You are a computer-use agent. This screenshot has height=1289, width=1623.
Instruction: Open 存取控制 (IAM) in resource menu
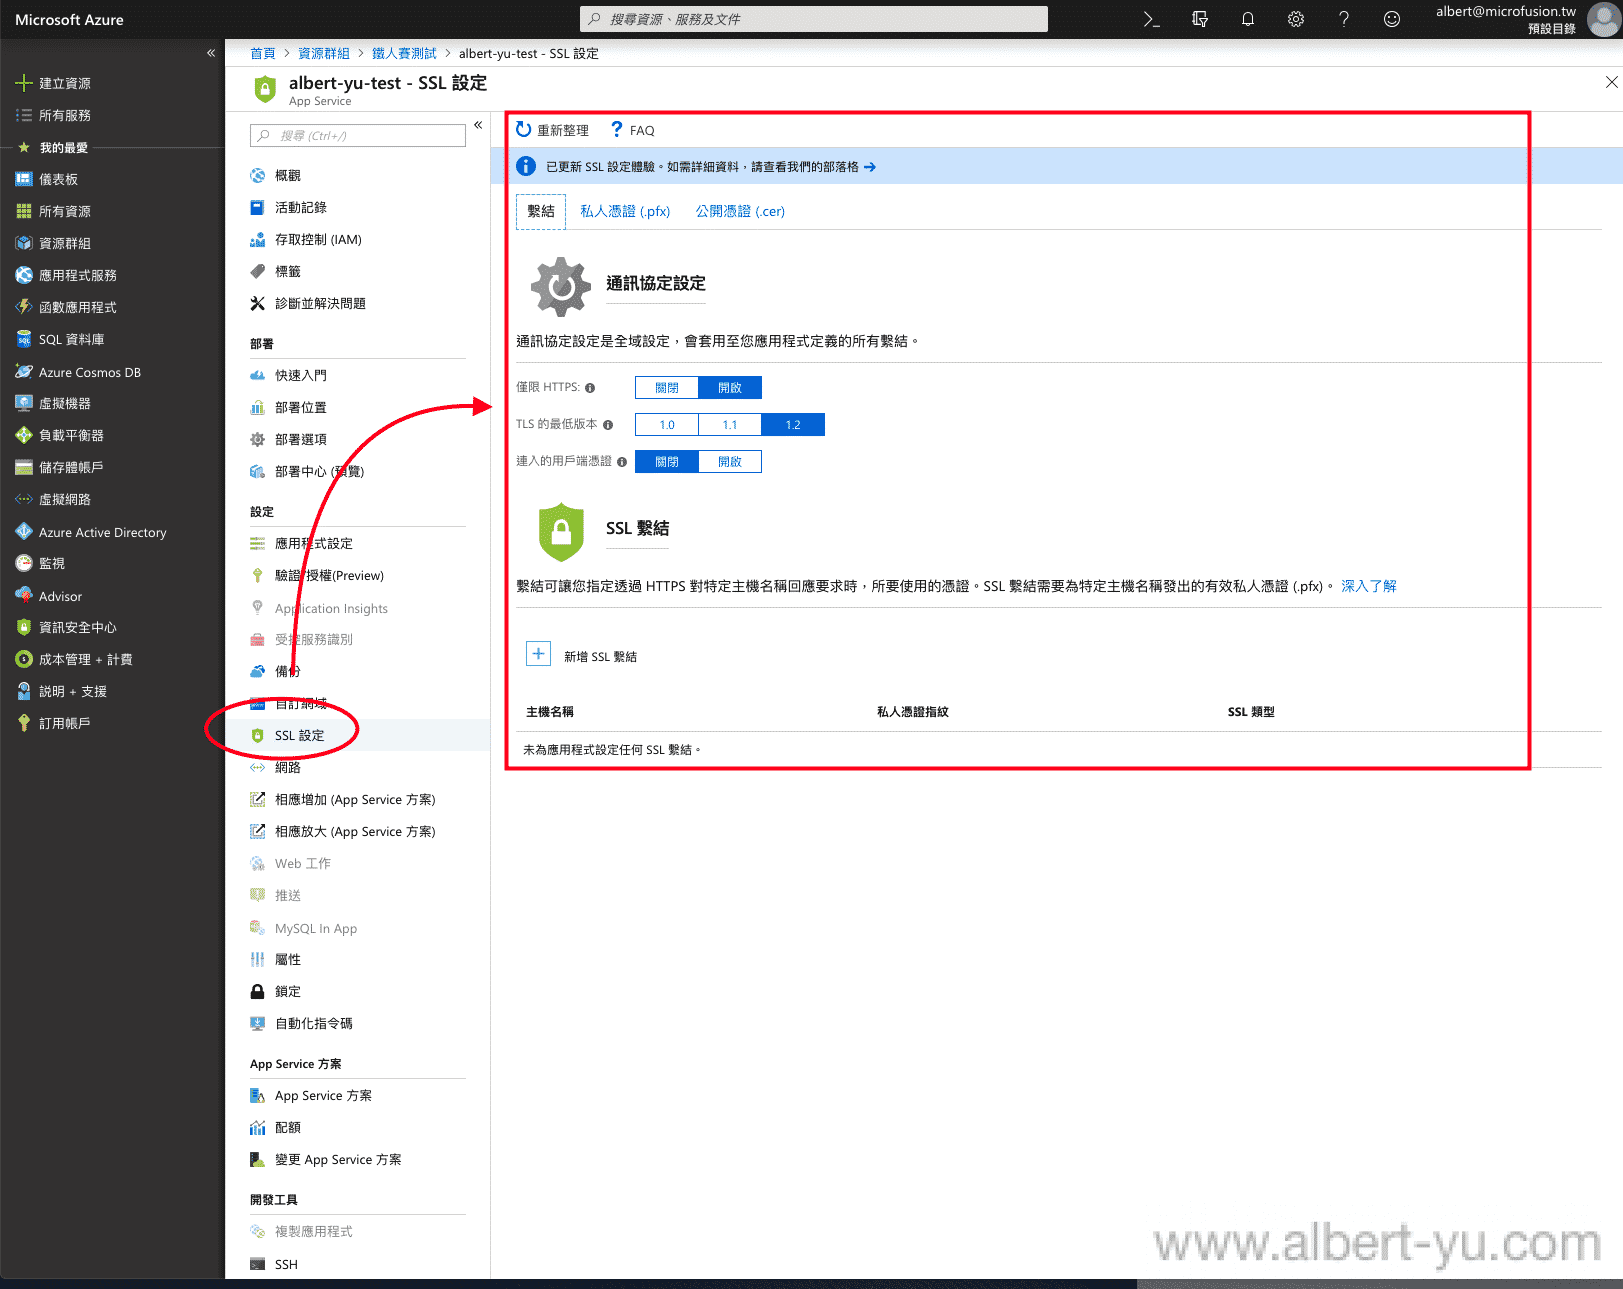[x=318, y=239]
